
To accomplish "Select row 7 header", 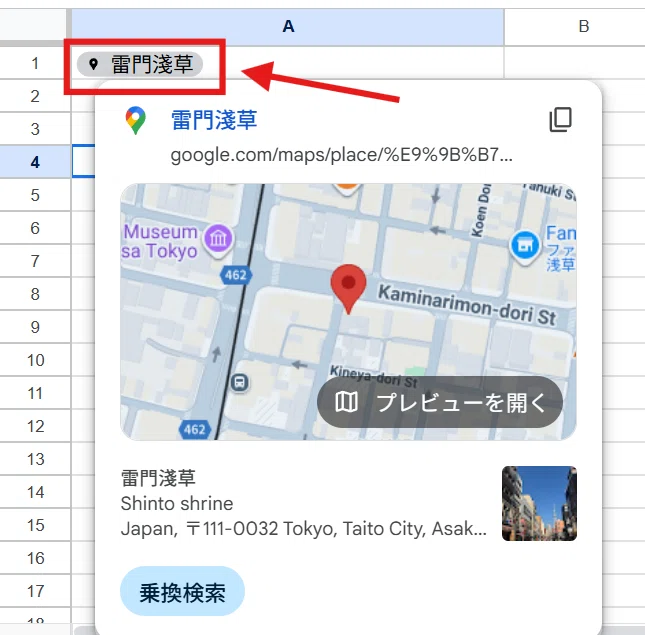I will (x=35, y=261).
